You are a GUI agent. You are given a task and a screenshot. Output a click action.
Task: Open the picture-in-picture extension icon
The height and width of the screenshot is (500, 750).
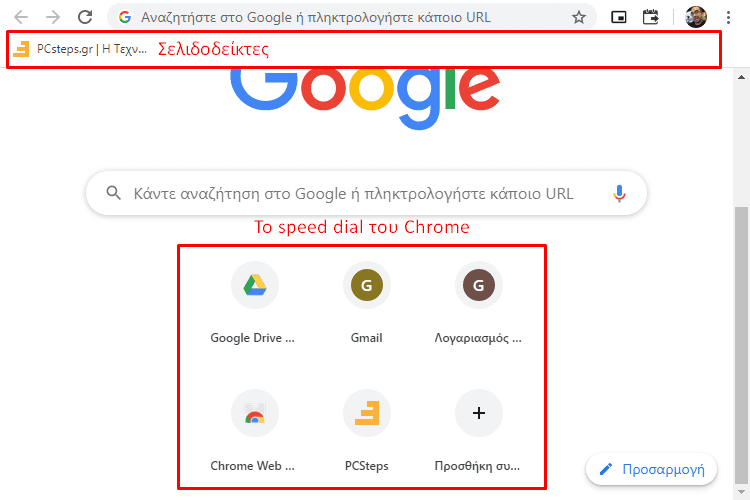tap(618, 18)
